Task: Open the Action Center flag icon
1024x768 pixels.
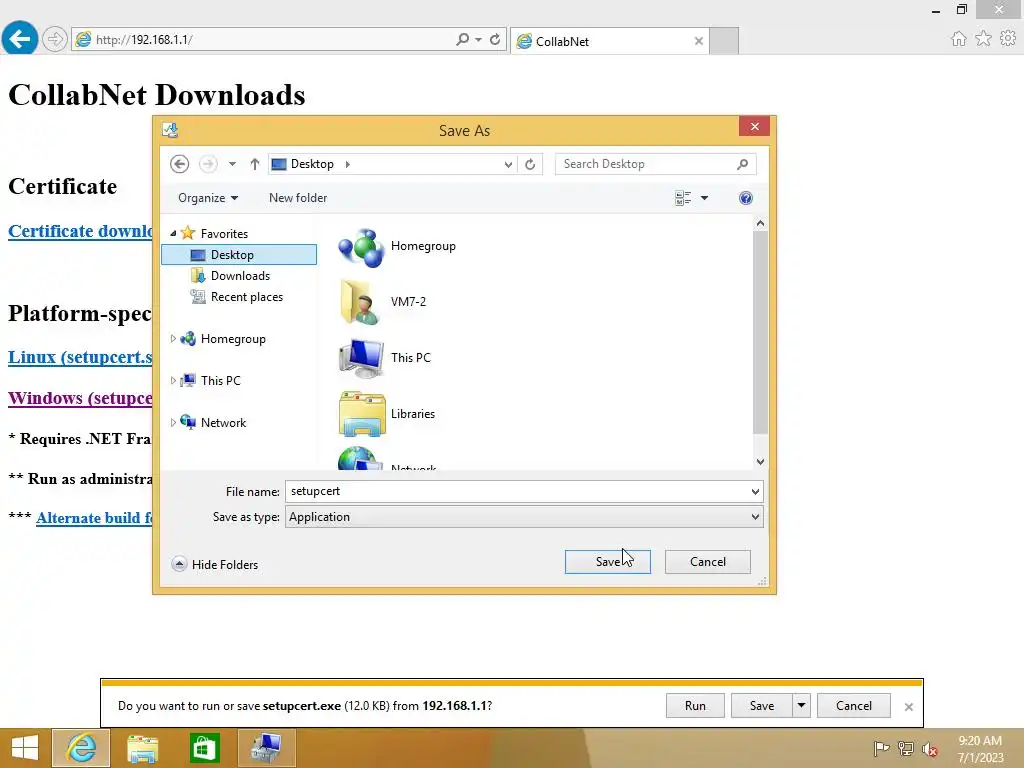Action: [x=882, y=748]
